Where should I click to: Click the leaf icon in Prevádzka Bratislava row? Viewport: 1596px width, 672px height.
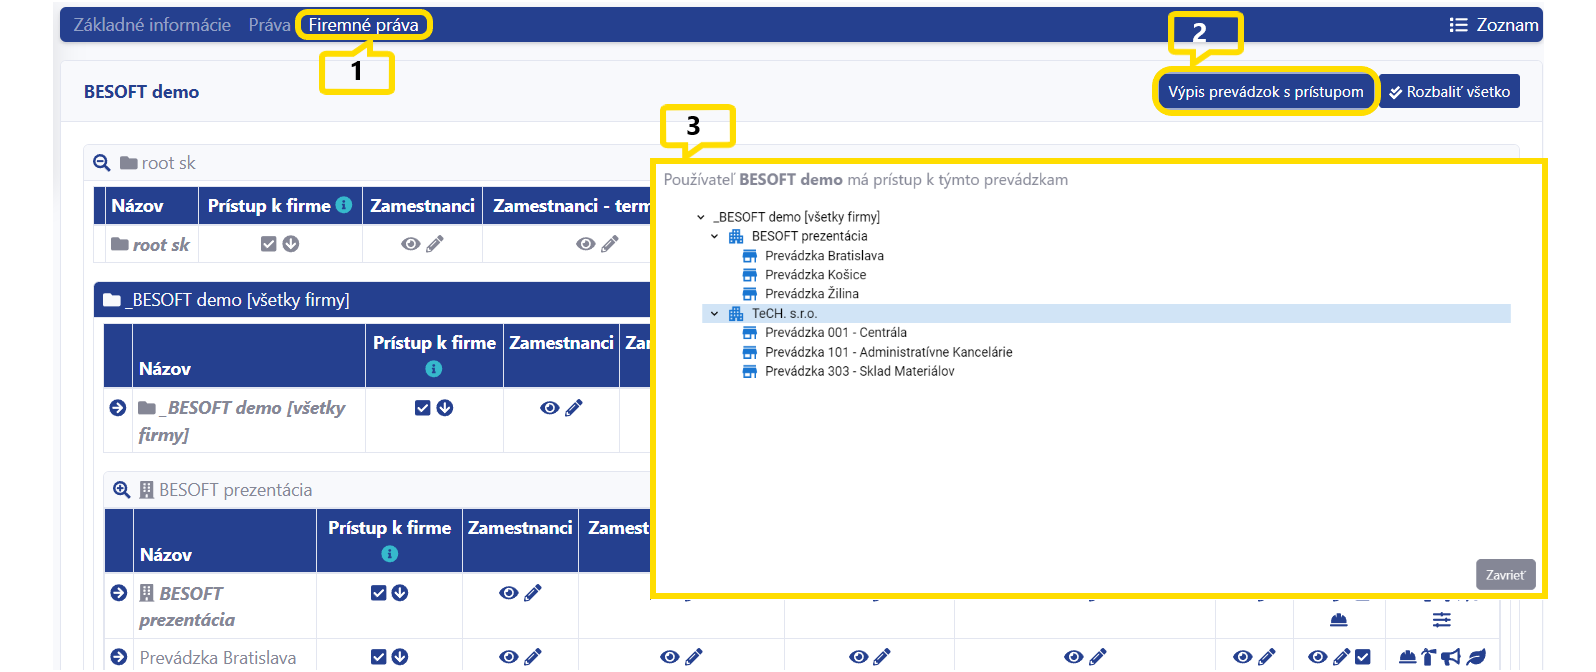coord(1476,656)
